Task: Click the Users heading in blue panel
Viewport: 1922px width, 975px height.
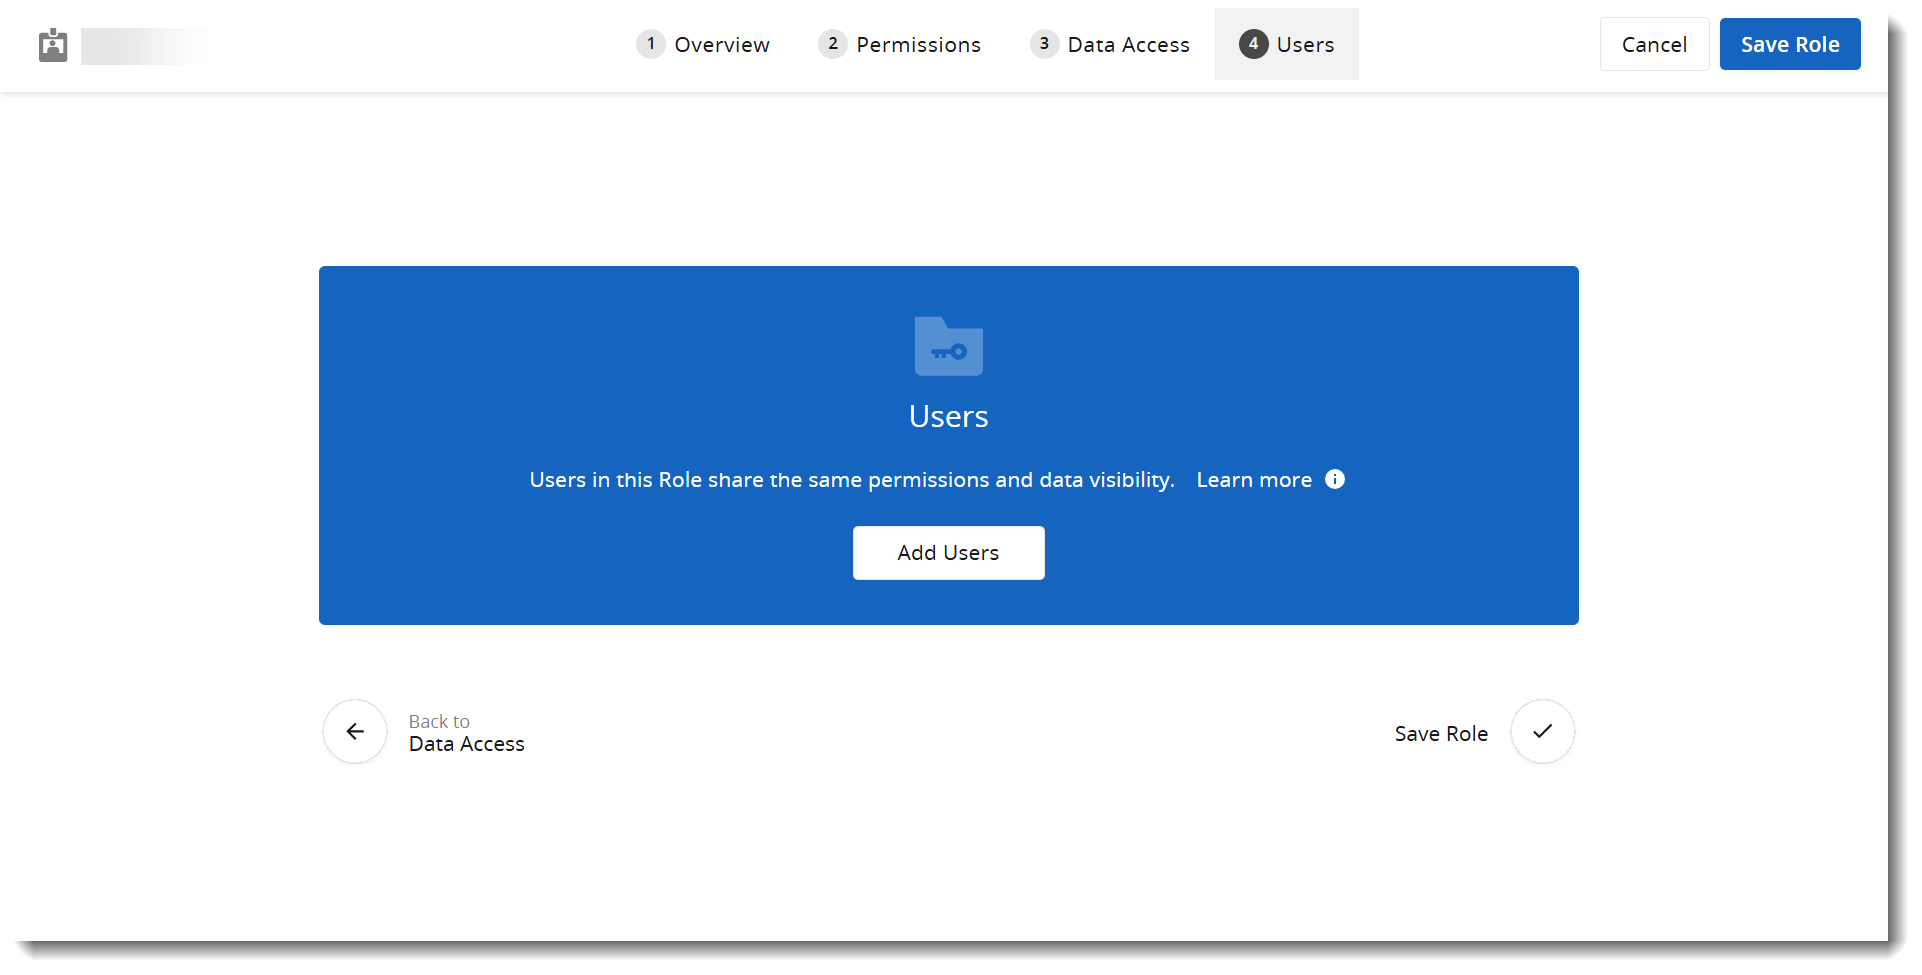Action: pyautogui.click(x=948, y=417)
